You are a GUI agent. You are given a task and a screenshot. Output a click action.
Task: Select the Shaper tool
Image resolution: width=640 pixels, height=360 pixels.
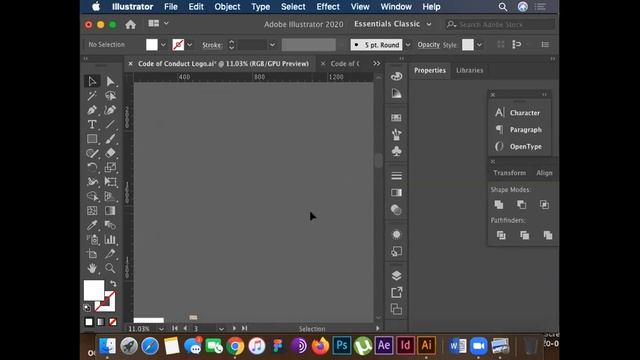point(92,153)
